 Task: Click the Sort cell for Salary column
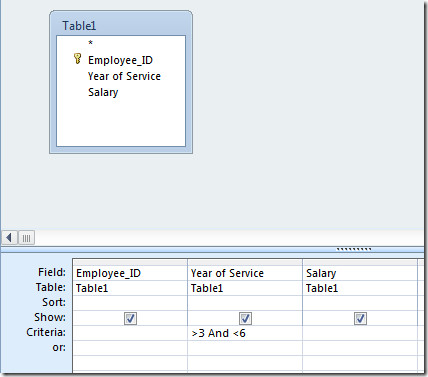360,303
